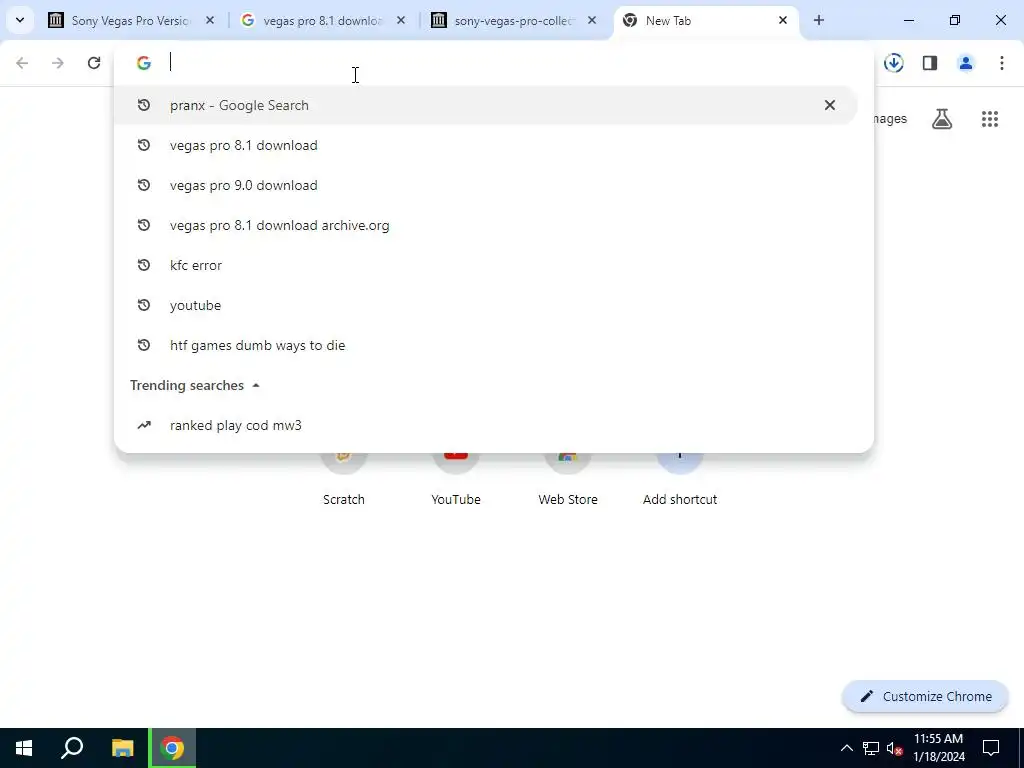Select the New Tab tab

click(x=705, y=20)
